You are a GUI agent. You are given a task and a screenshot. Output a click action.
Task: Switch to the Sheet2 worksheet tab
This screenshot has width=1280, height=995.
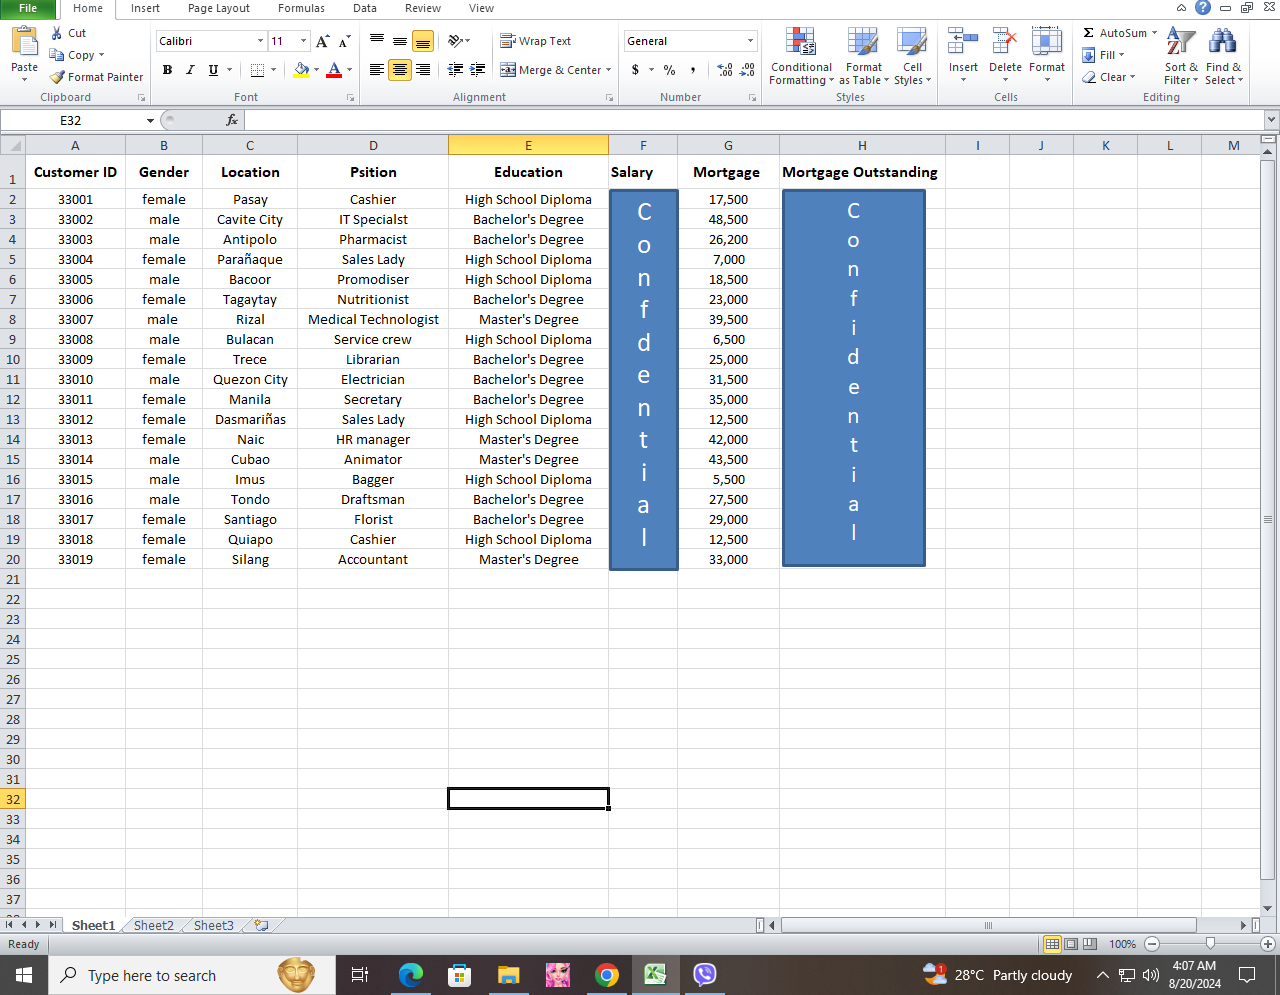pyautogui.click(x=153, y=926)
